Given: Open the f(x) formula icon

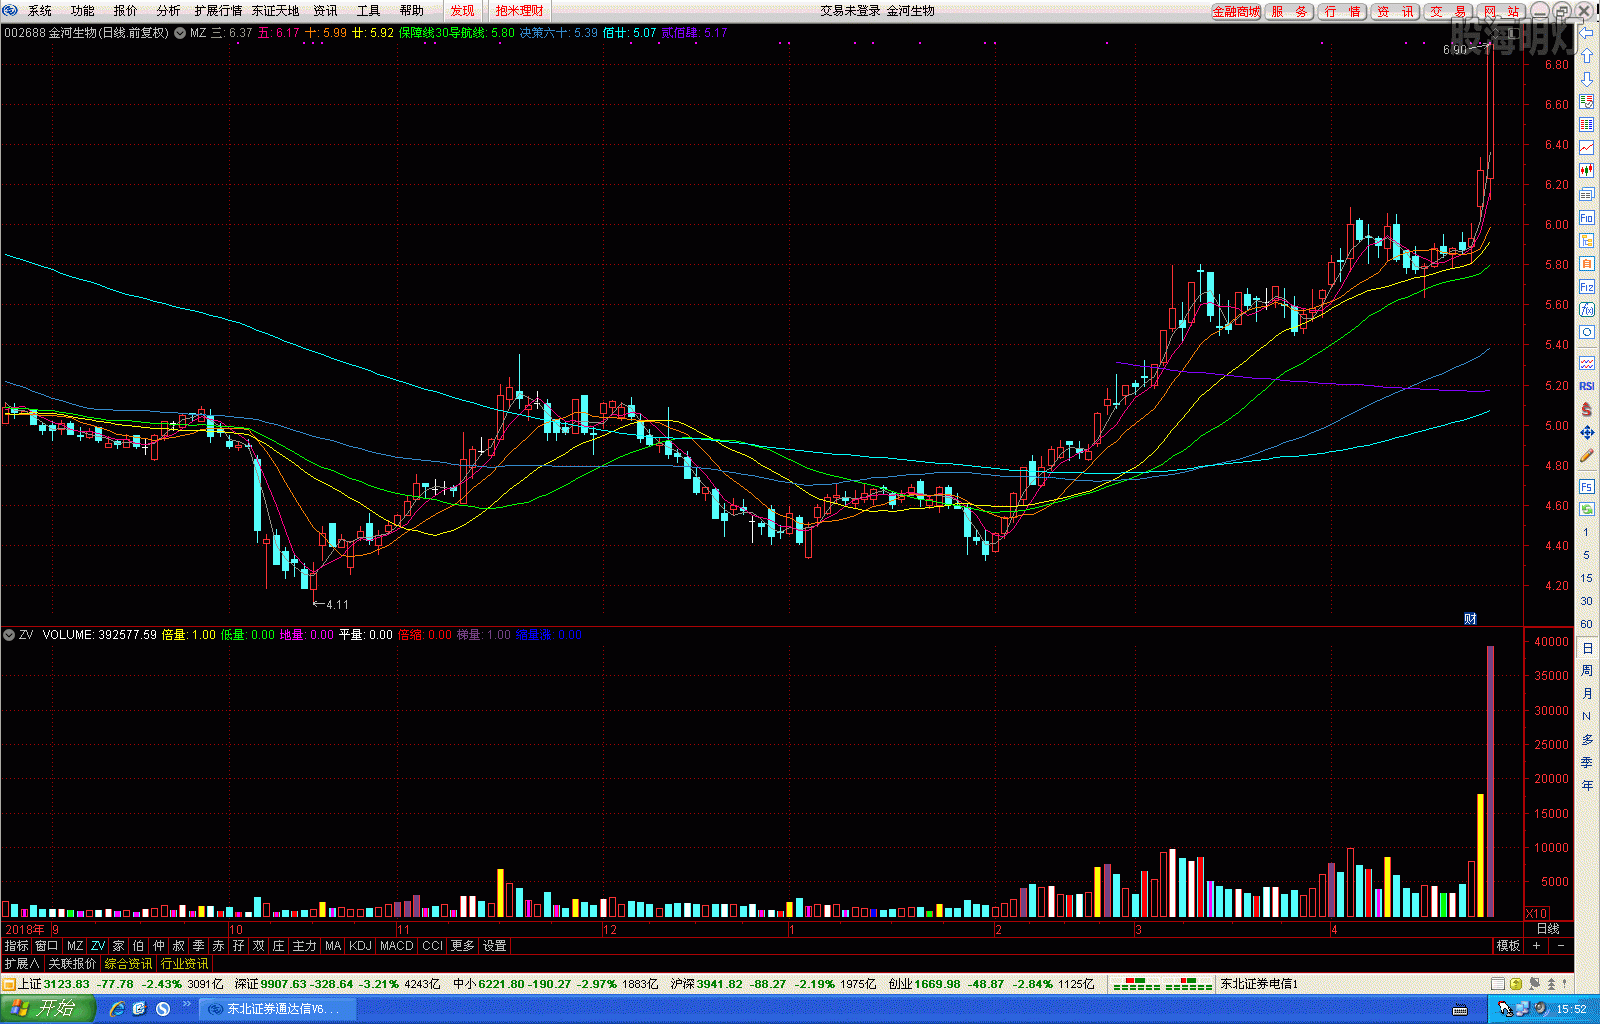Looking at the screenshot, I should (1586, 309).
